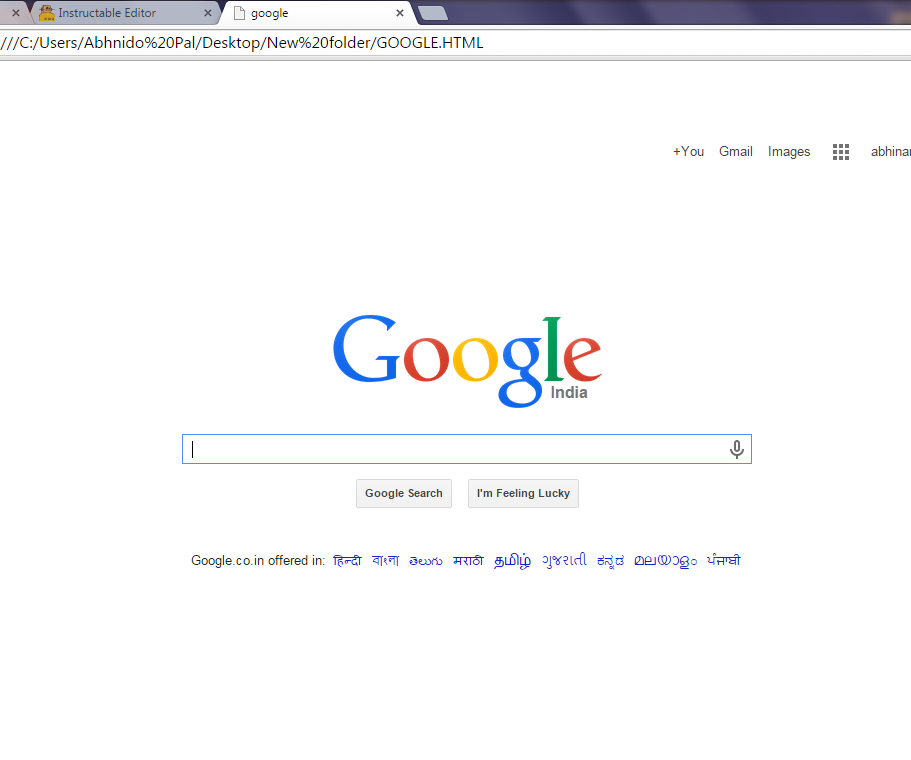Close the Instructable Editor tab
The image size is (911, 760).
click(207, 13)
